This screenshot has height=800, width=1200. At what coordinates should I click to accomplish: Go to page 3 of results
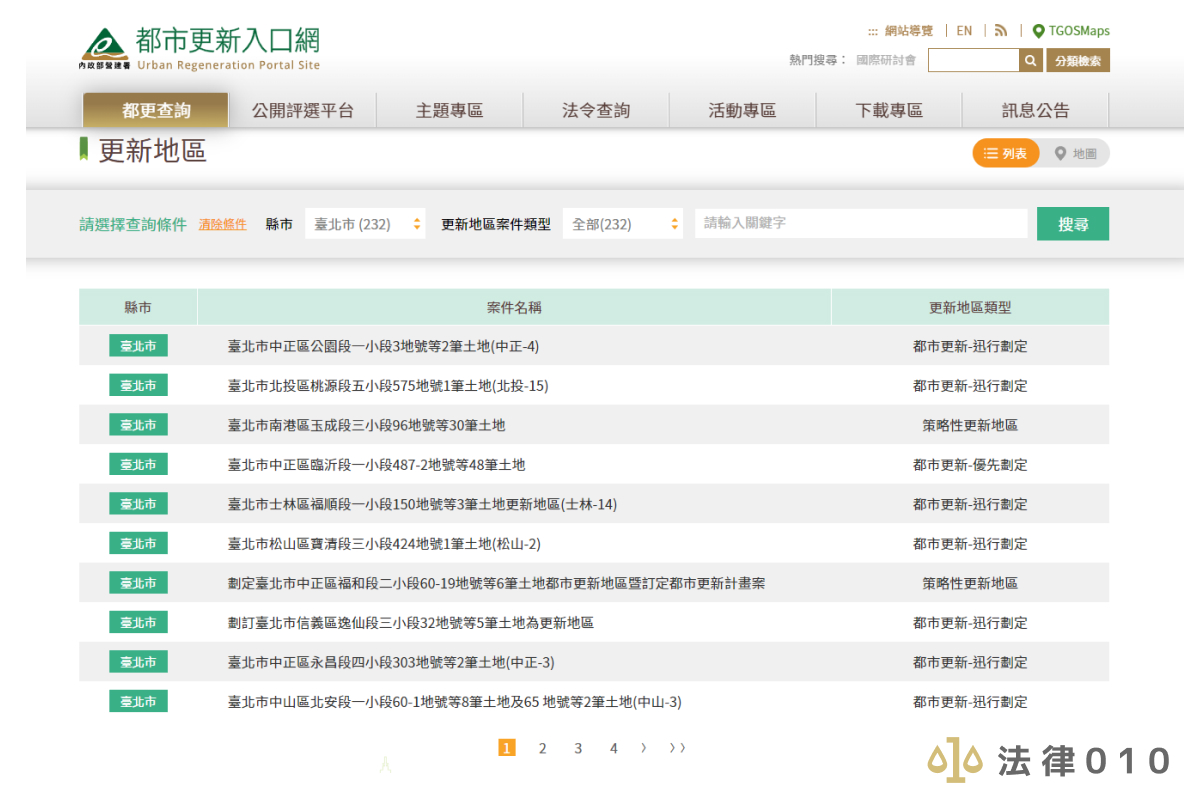pos(578,747)
